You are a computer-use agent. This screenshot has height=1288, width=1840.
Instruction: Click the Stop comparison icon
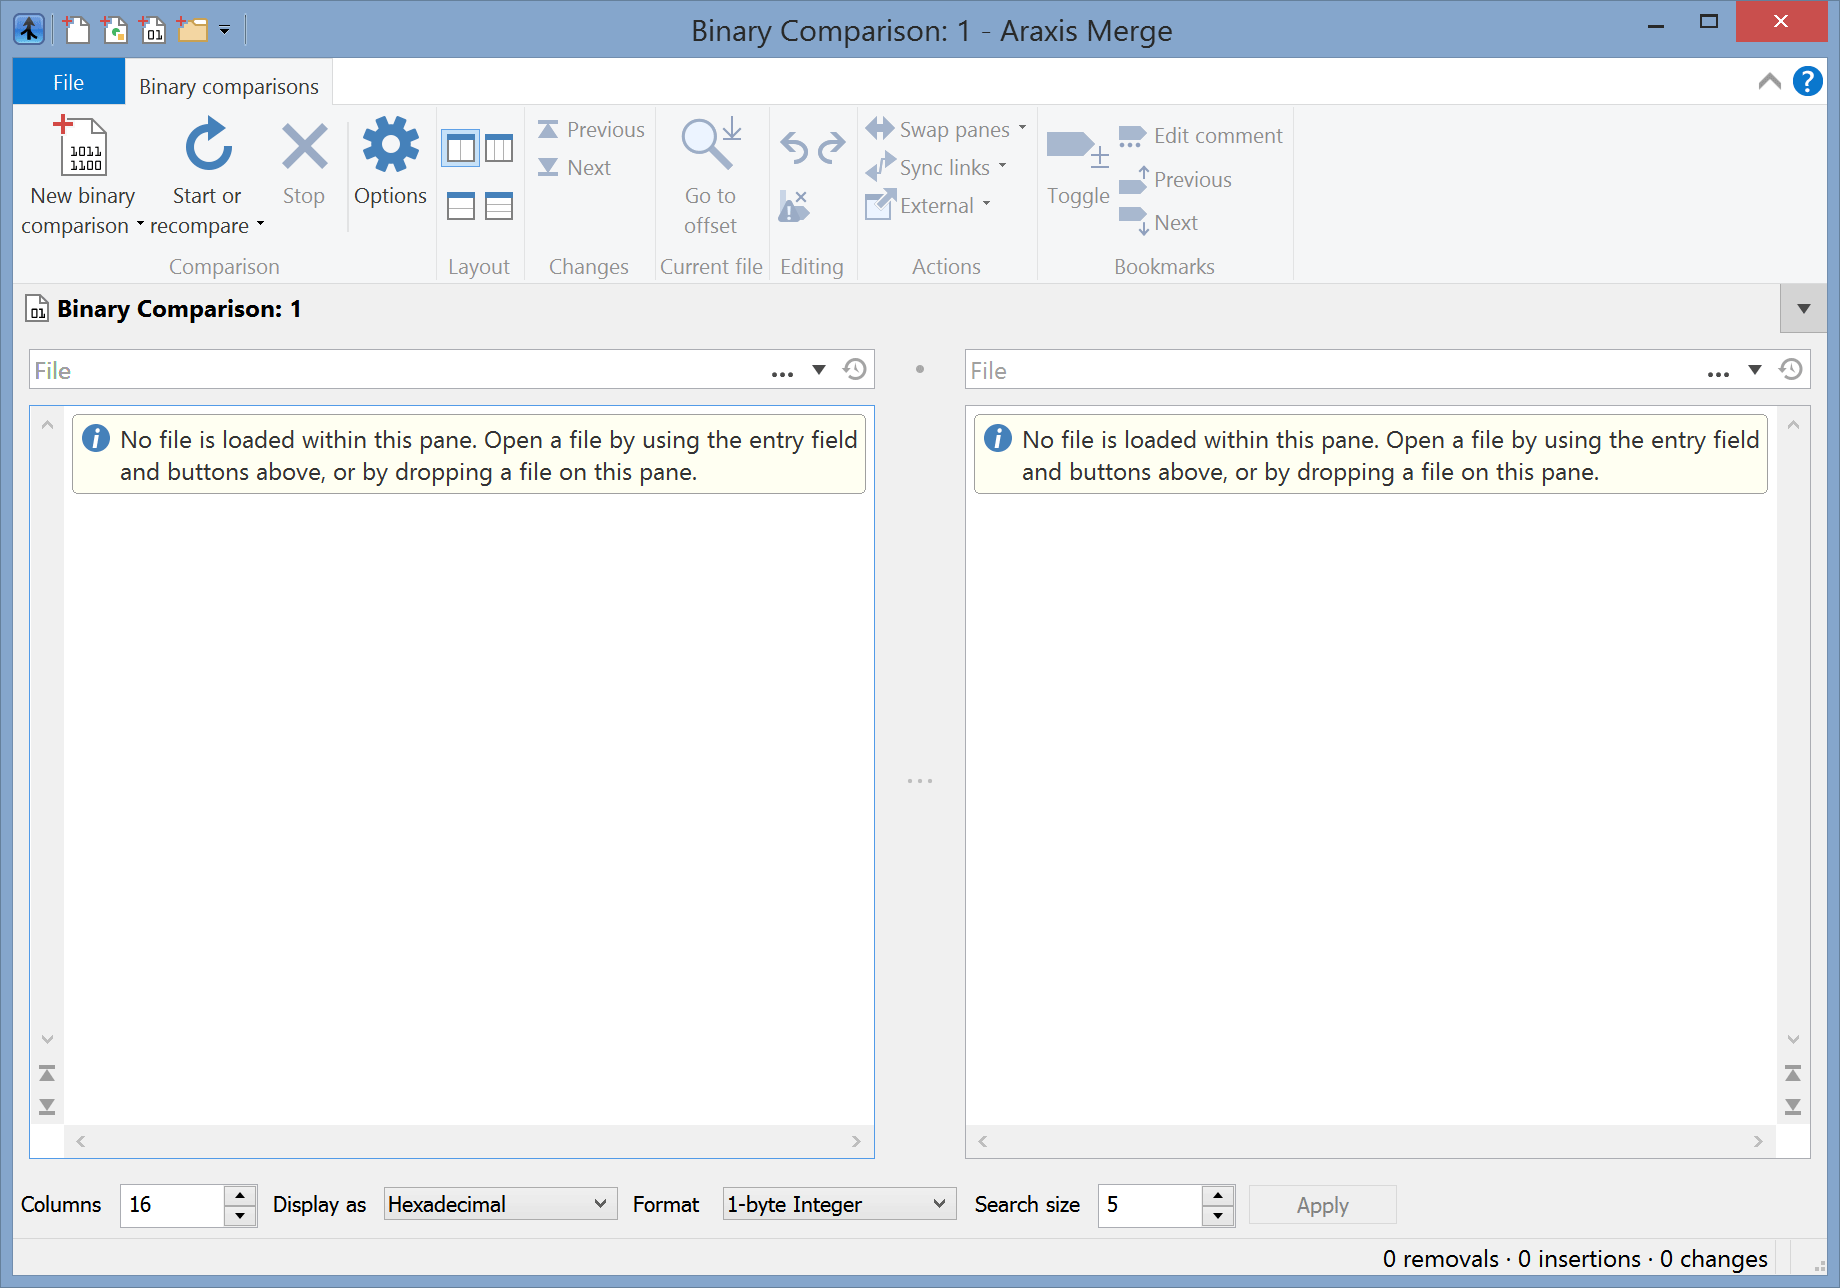(x=304, y=147)
